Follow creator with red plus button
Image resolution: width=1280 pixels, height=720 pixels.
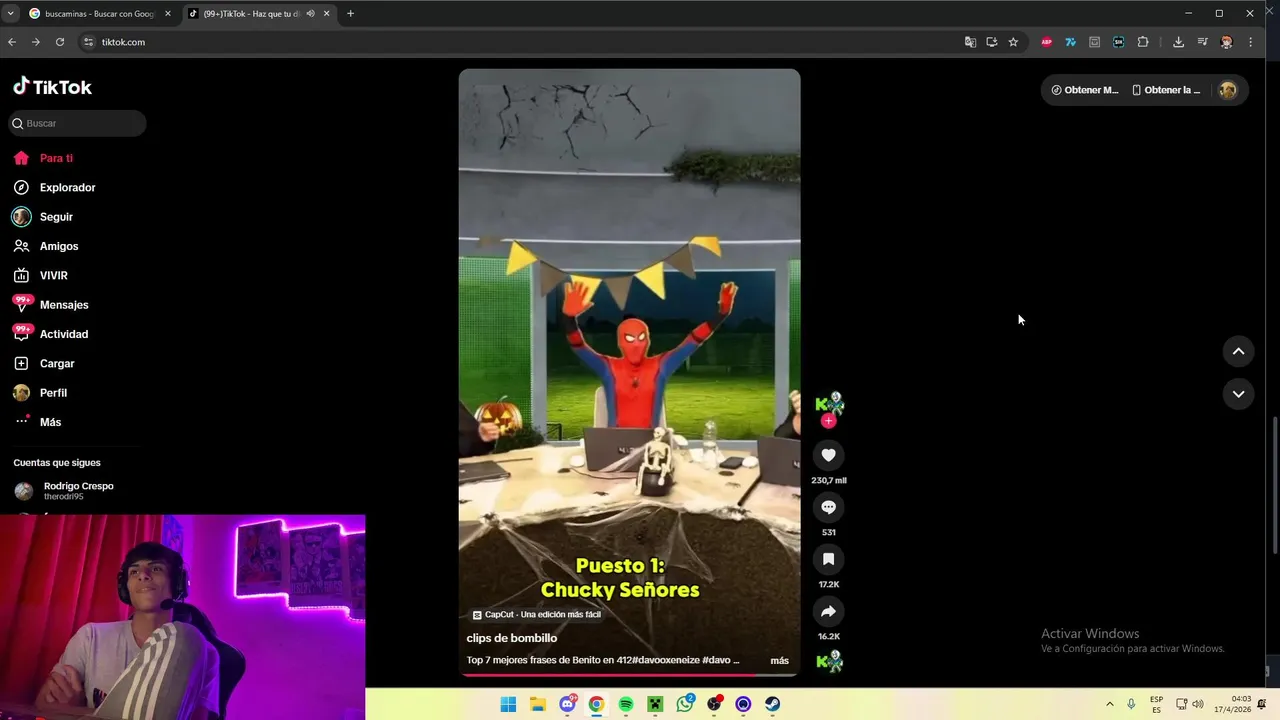point(828,421)
